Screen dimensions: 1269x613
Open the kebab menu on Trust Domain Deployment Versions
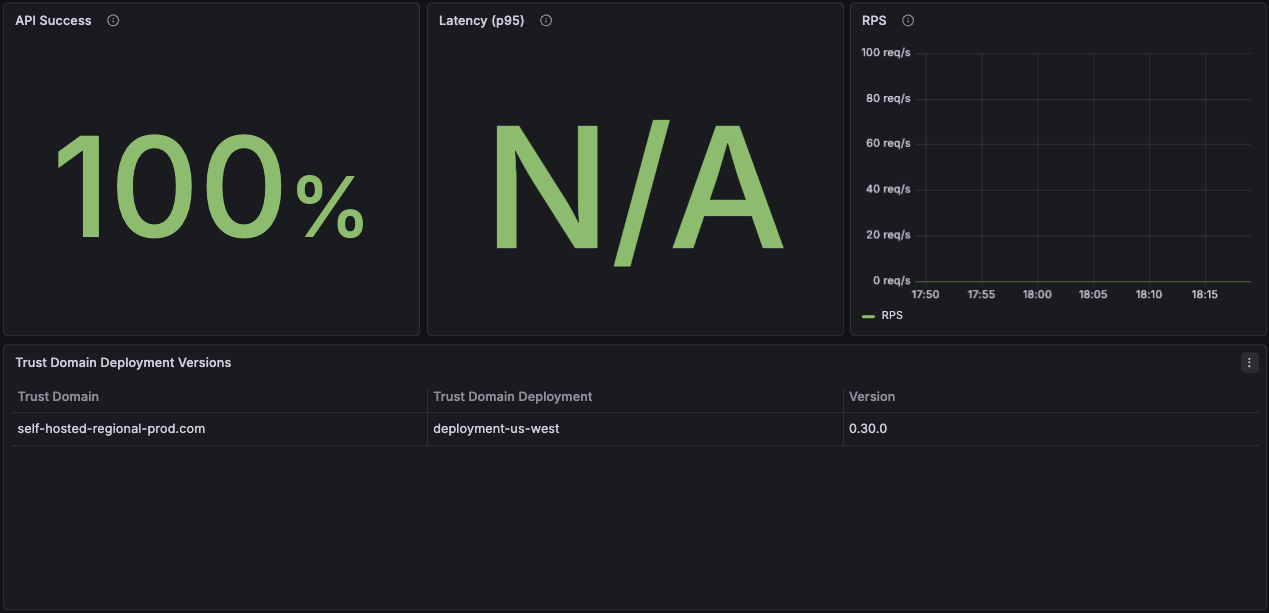coord(1249,362)
